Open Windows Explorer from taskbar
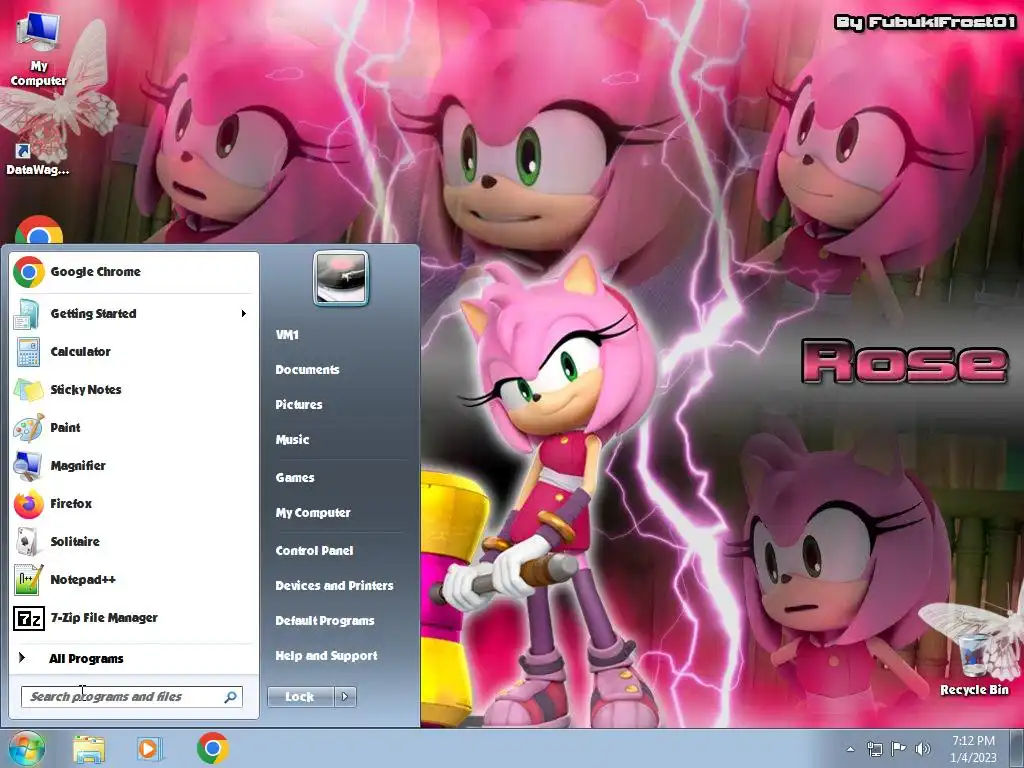The height and width of the screenshot is (768, 1024). (x=89, y=748)
